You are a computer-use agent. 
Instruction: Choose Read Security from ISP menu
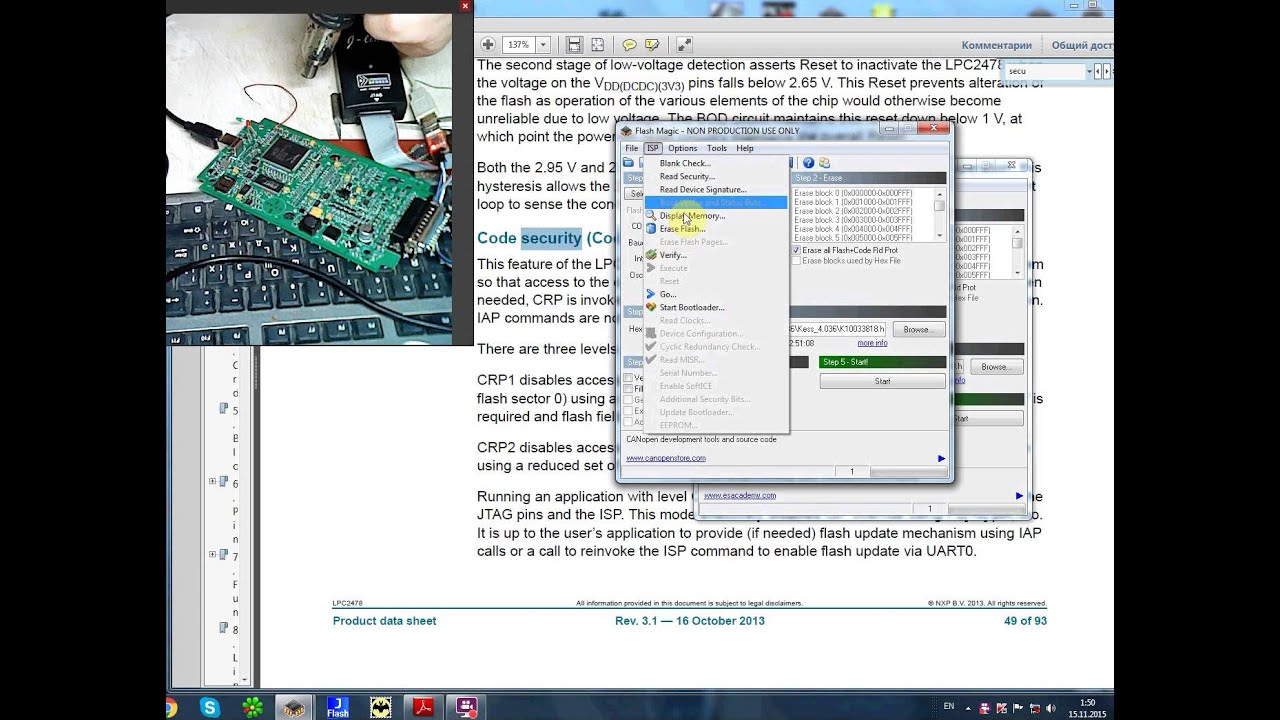tap(716, 176)
